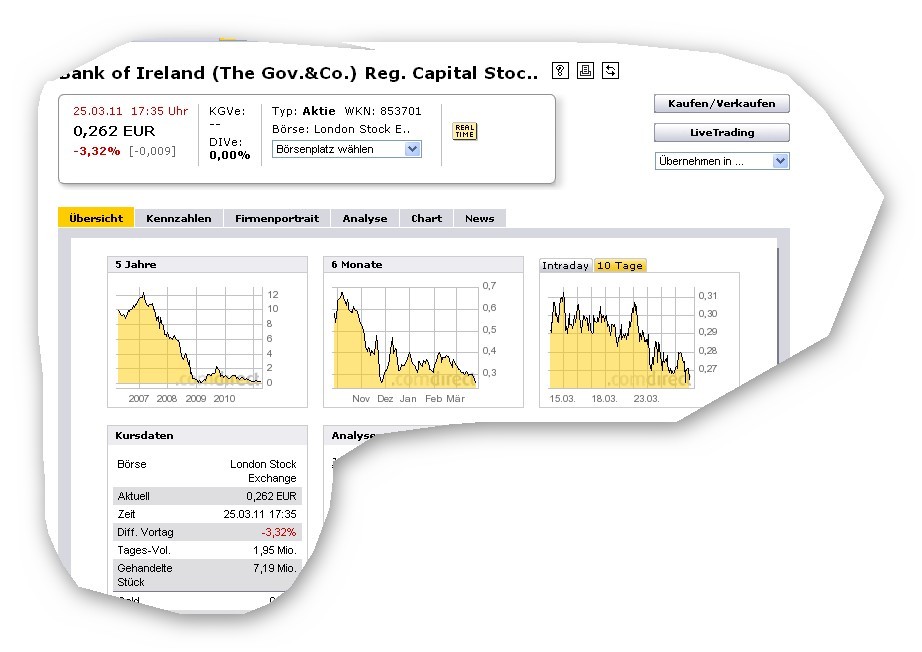This screenshot has width=922, height=652.
Task: Expand the Übernehmen in dropdown
Action: [x=722, y=161]
